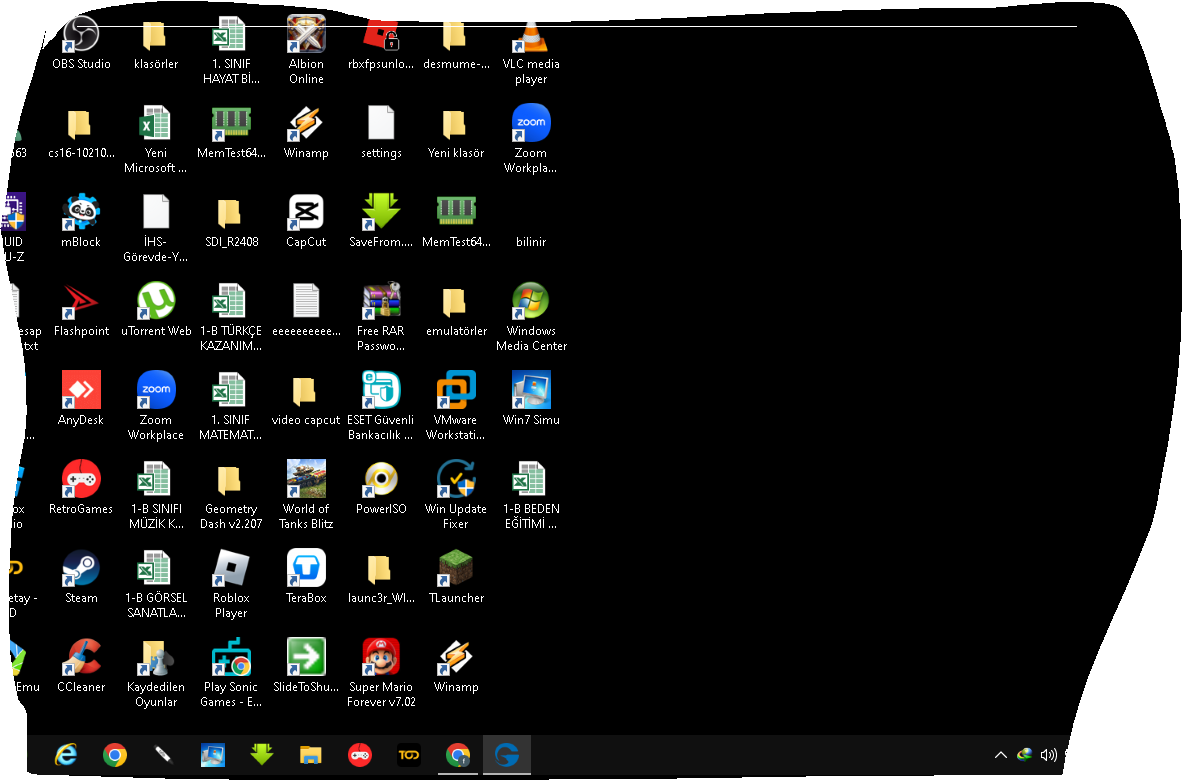Open the volume control in the tray
Viewport: 1182px width, 780px height.
pos(1048,754)
